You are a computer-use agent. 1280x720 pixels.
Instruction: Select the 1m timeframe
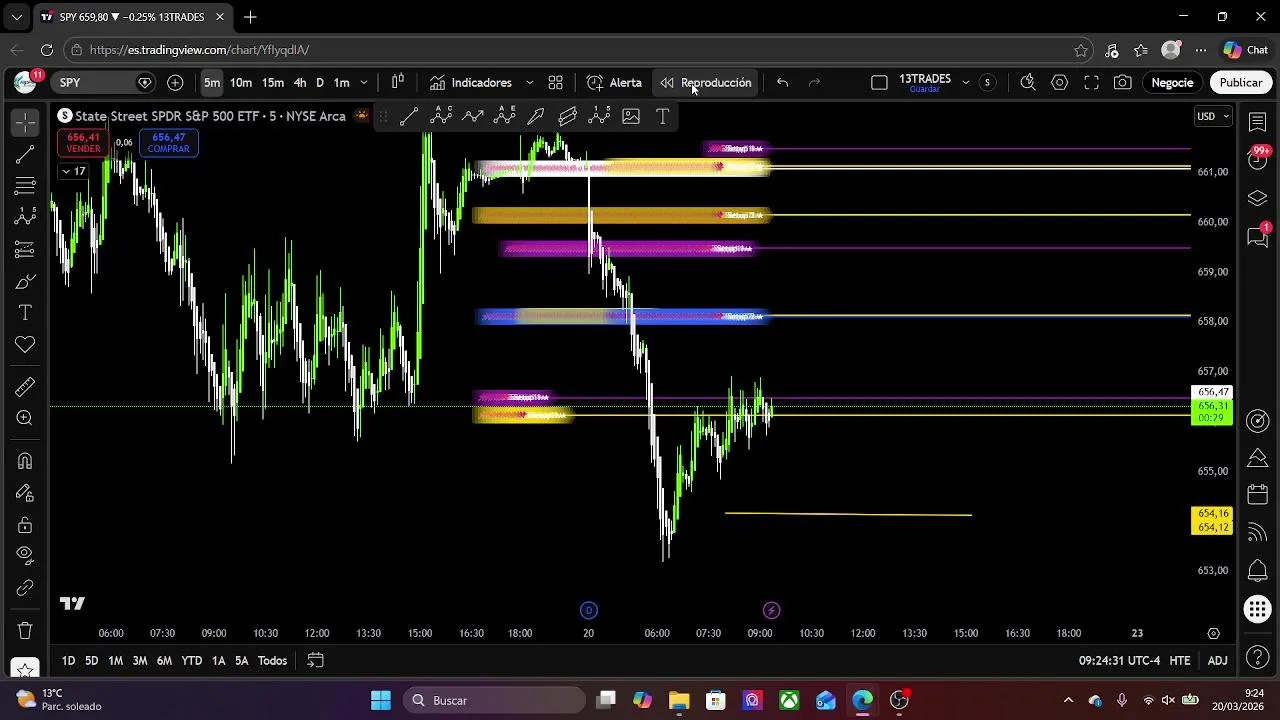coord(342,82)
